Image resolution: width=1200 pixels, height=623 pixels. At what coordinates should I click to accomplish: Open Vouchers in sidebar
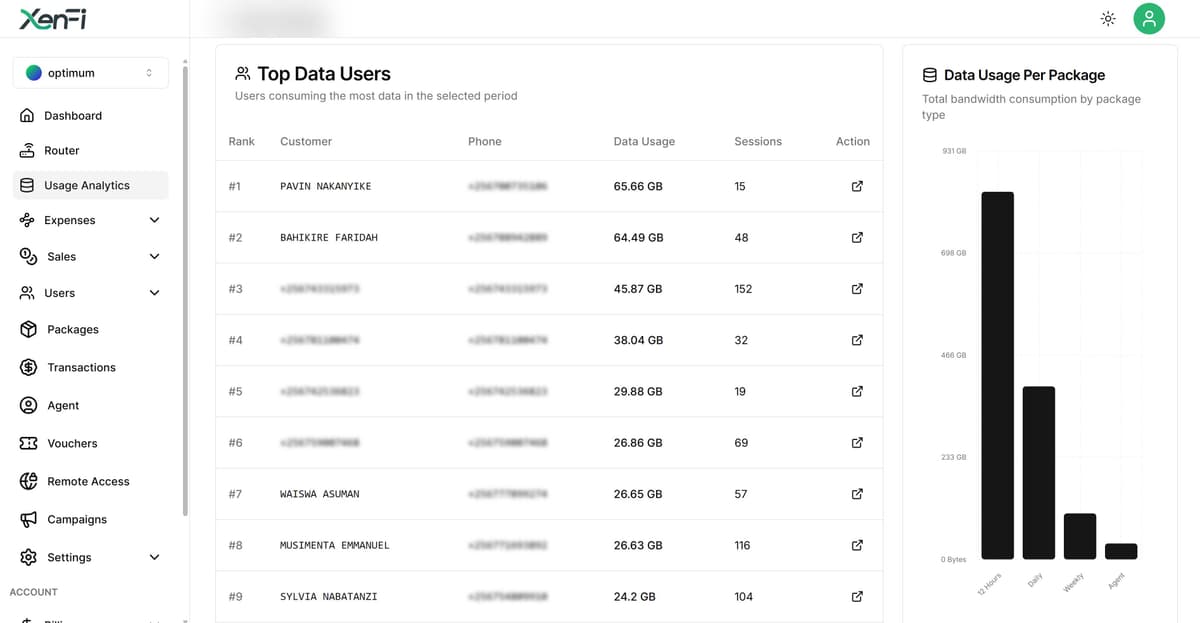[x=90, y=444]
